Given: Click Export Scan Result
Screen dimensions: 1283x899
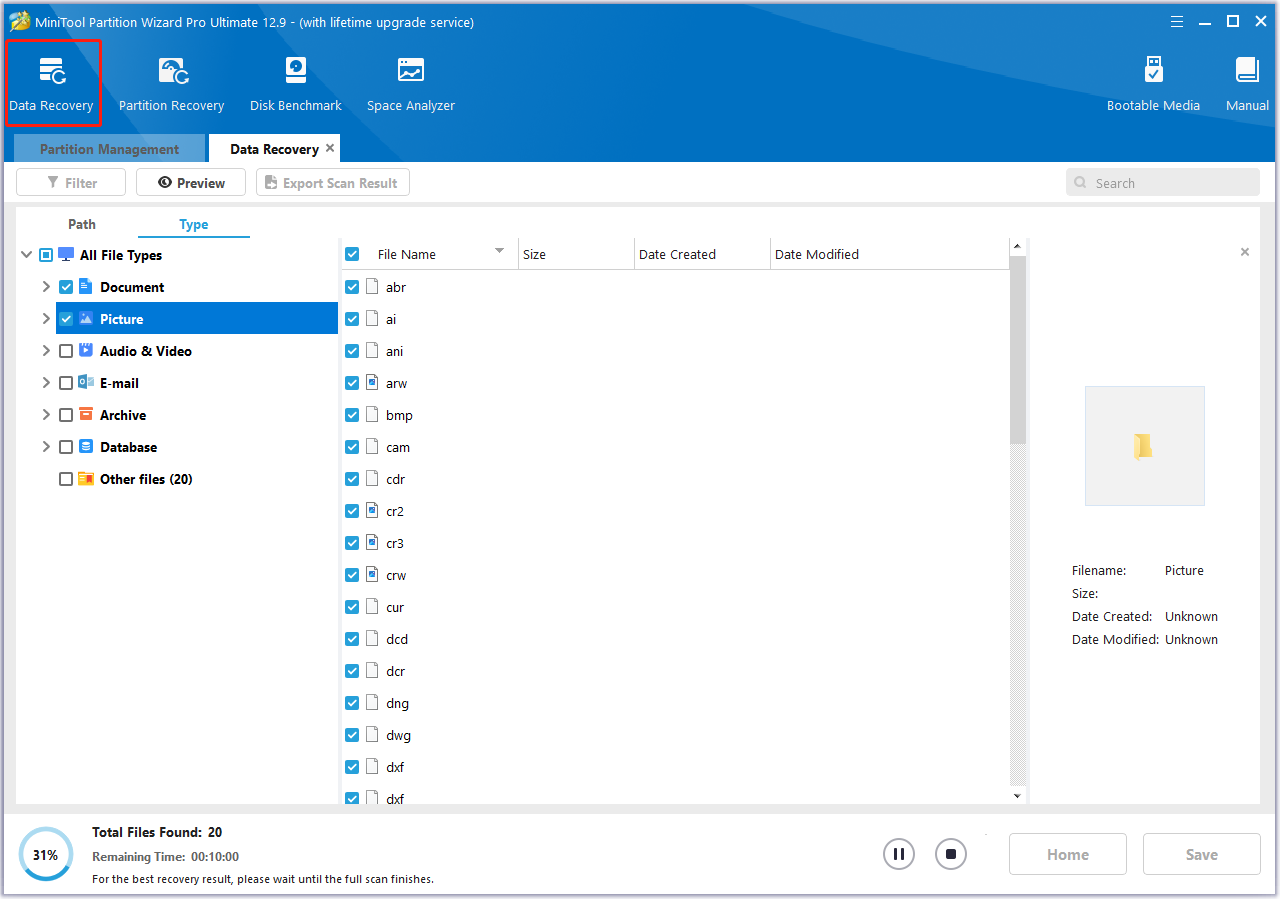Looking at the screenshot, I should [x=333, y=183].
